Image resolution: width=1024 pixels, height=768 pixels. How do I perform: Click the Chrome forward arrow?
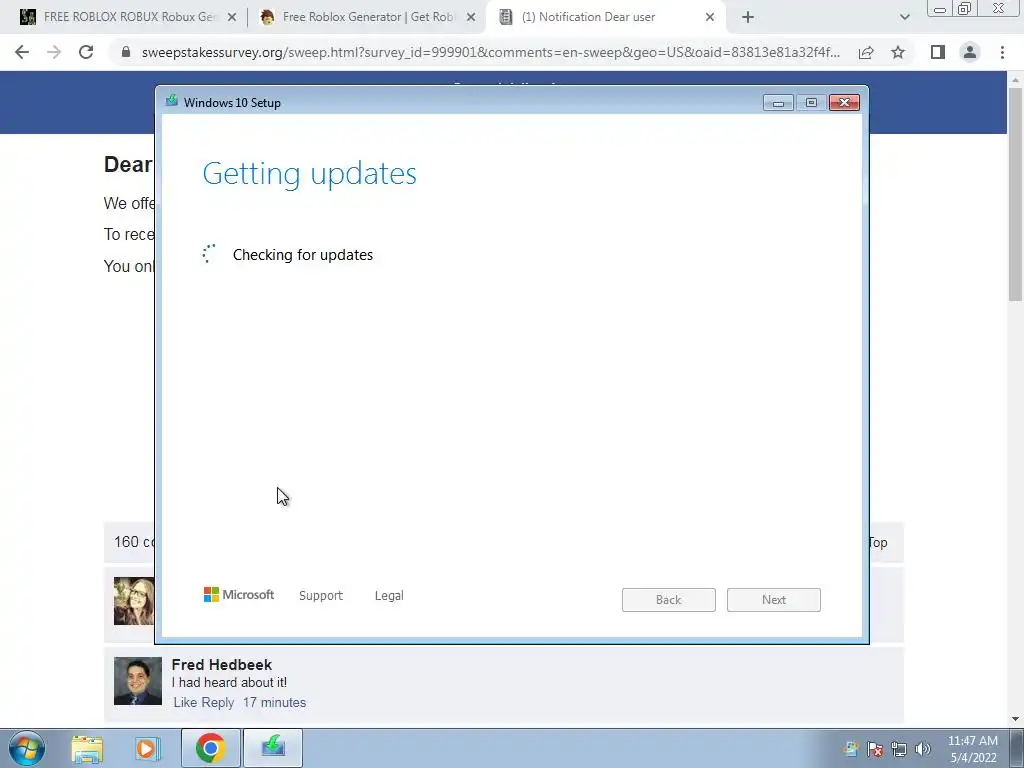click(54, 52)
